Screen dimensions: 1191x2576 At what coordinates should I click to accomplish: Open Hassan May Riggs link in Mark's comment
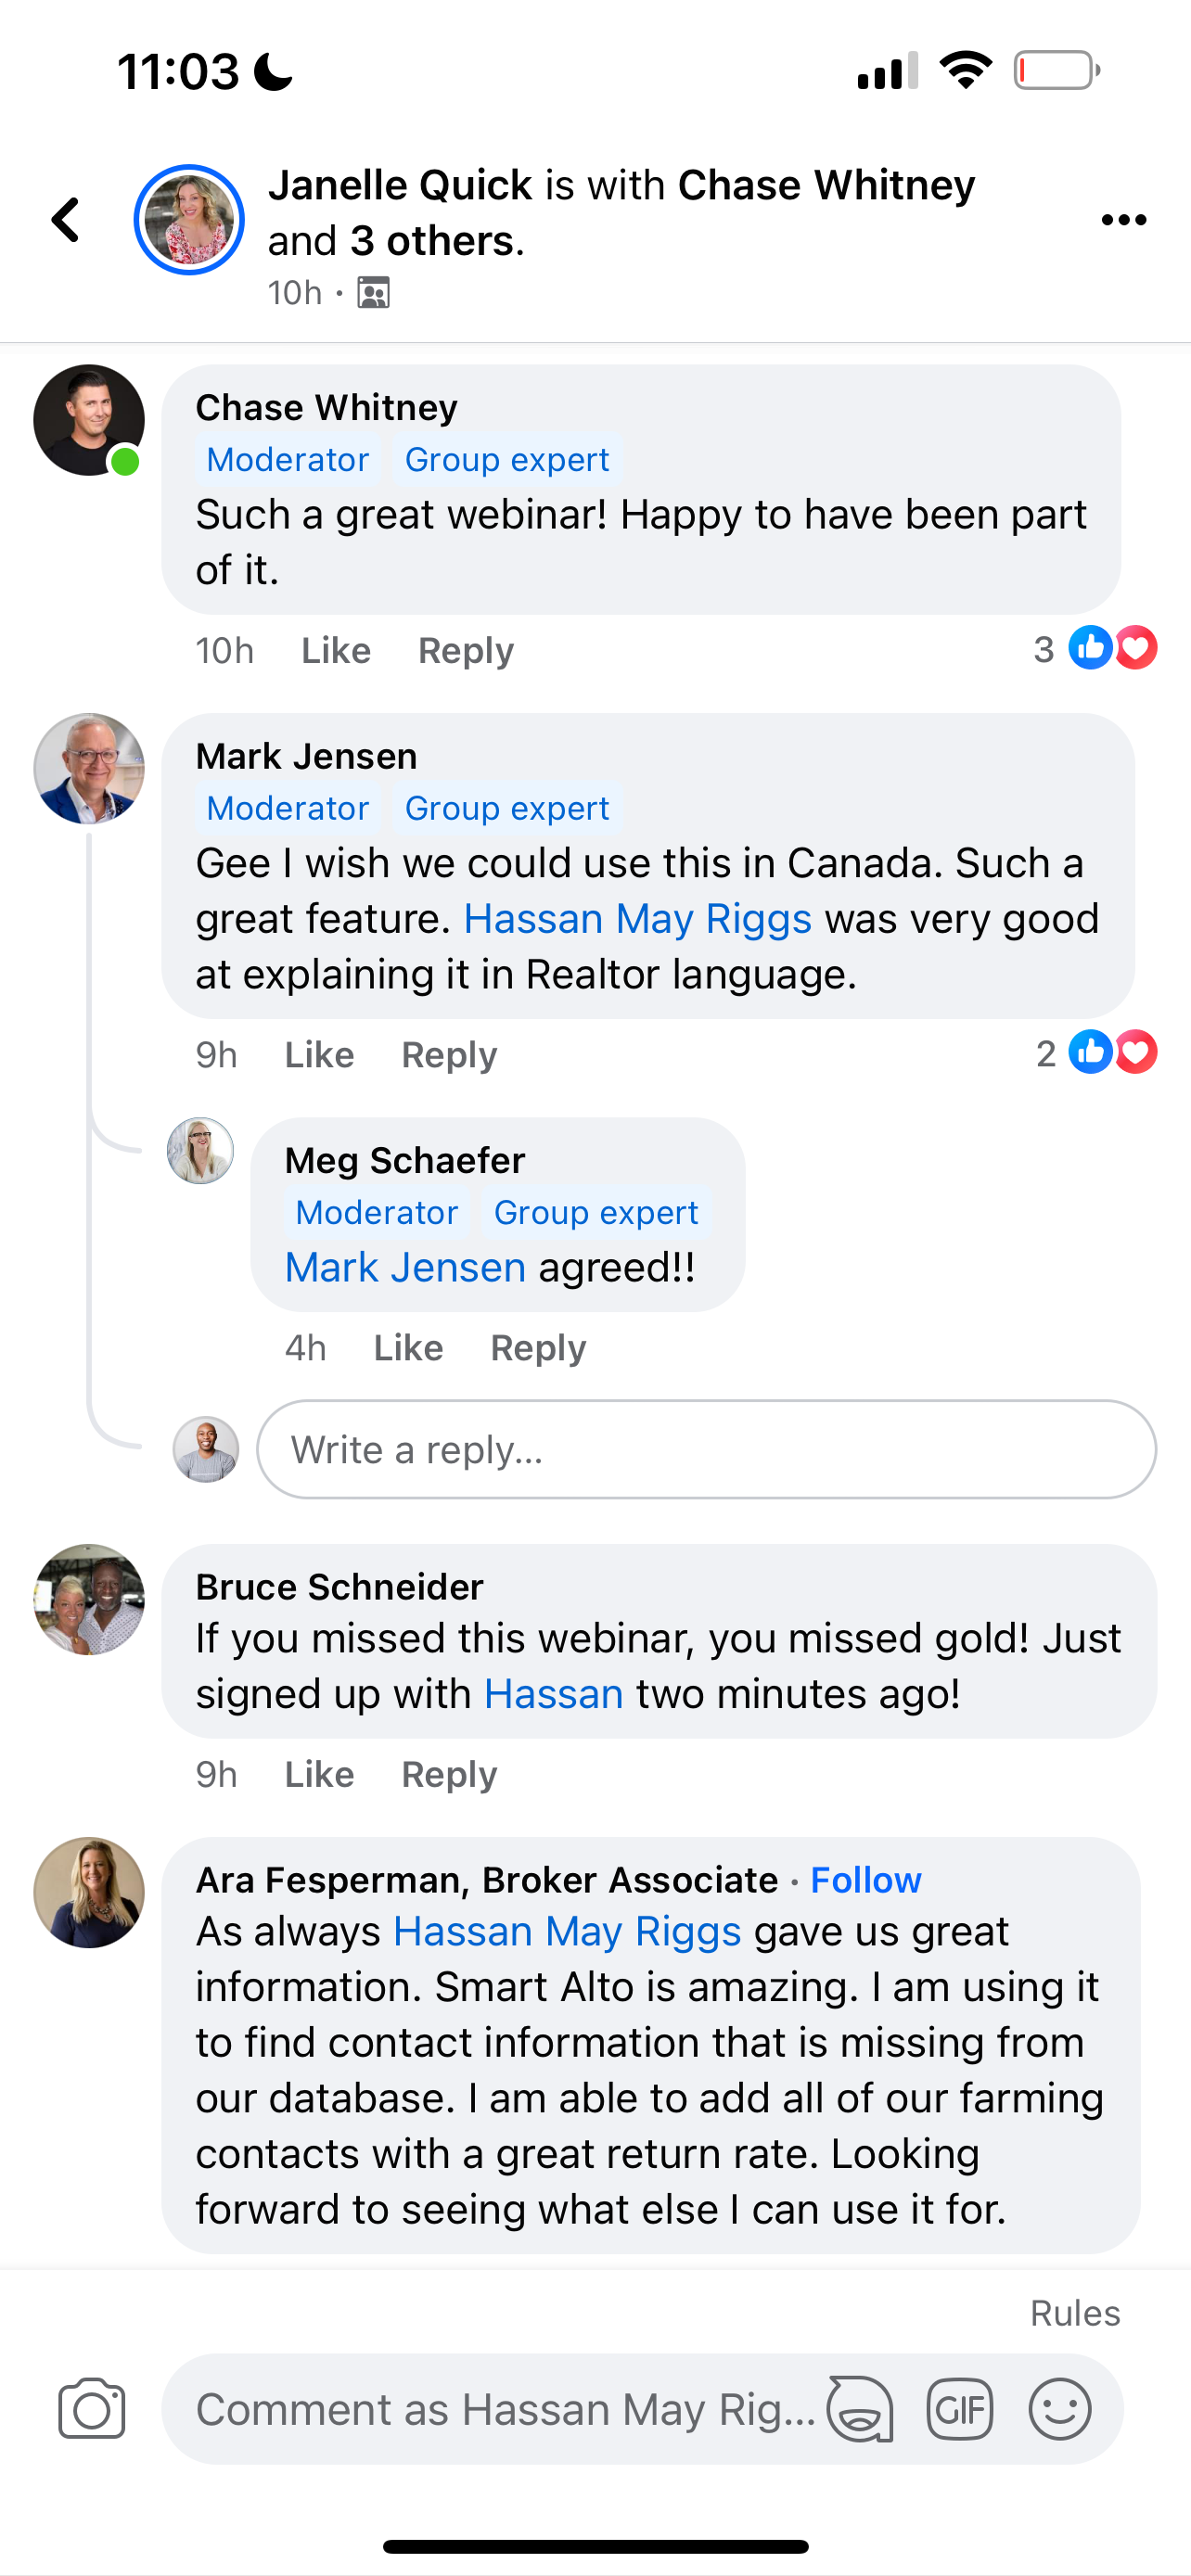(x=637, y=919)
